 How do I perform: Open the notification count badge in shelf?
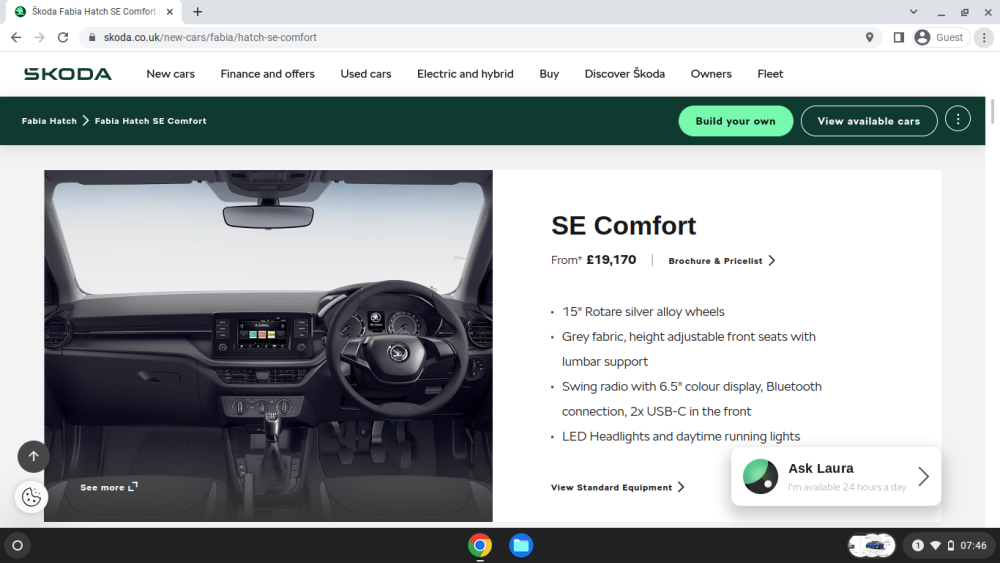pyautogui.click(x=918, y=545)
